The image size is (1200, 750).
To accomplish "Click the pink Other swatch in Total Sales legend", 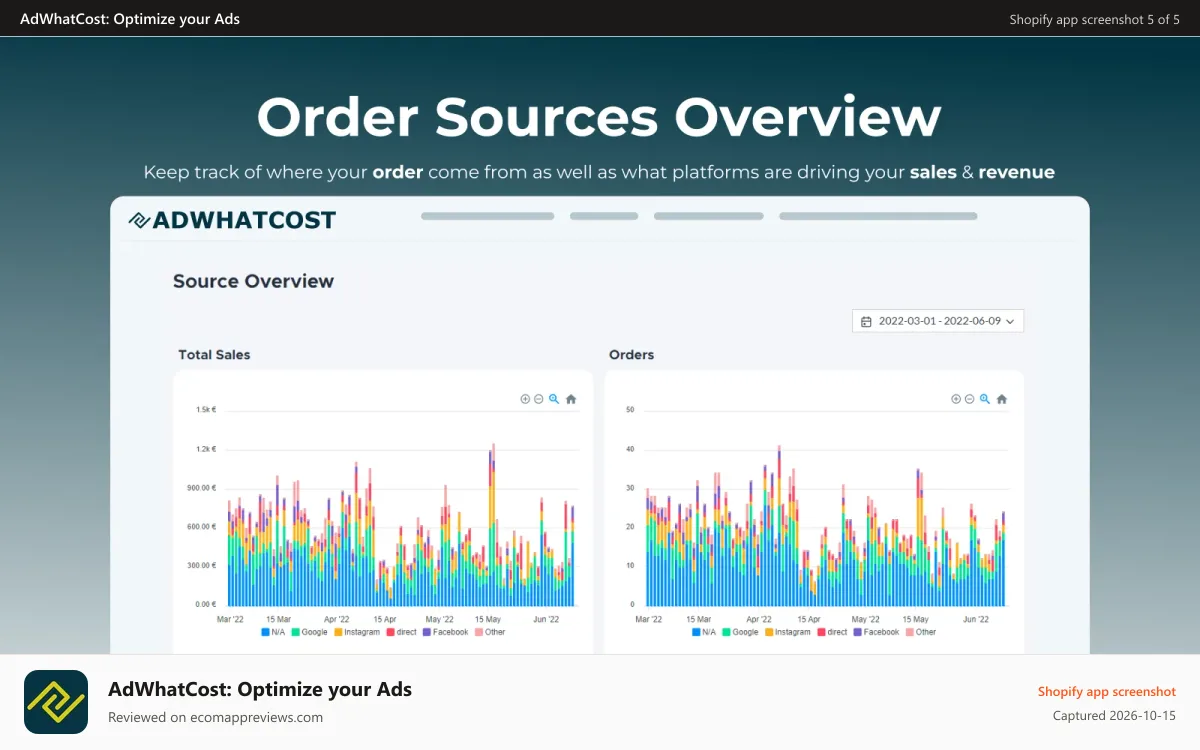I will [x=479, y=632].
